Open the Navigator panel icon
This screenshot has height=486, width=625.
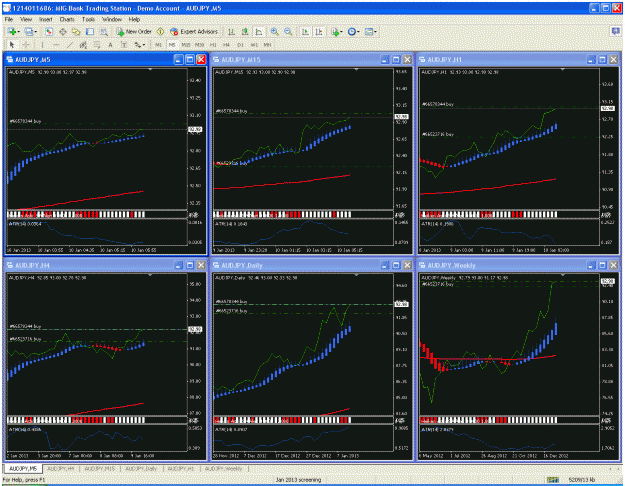click(x=76, y=31)
